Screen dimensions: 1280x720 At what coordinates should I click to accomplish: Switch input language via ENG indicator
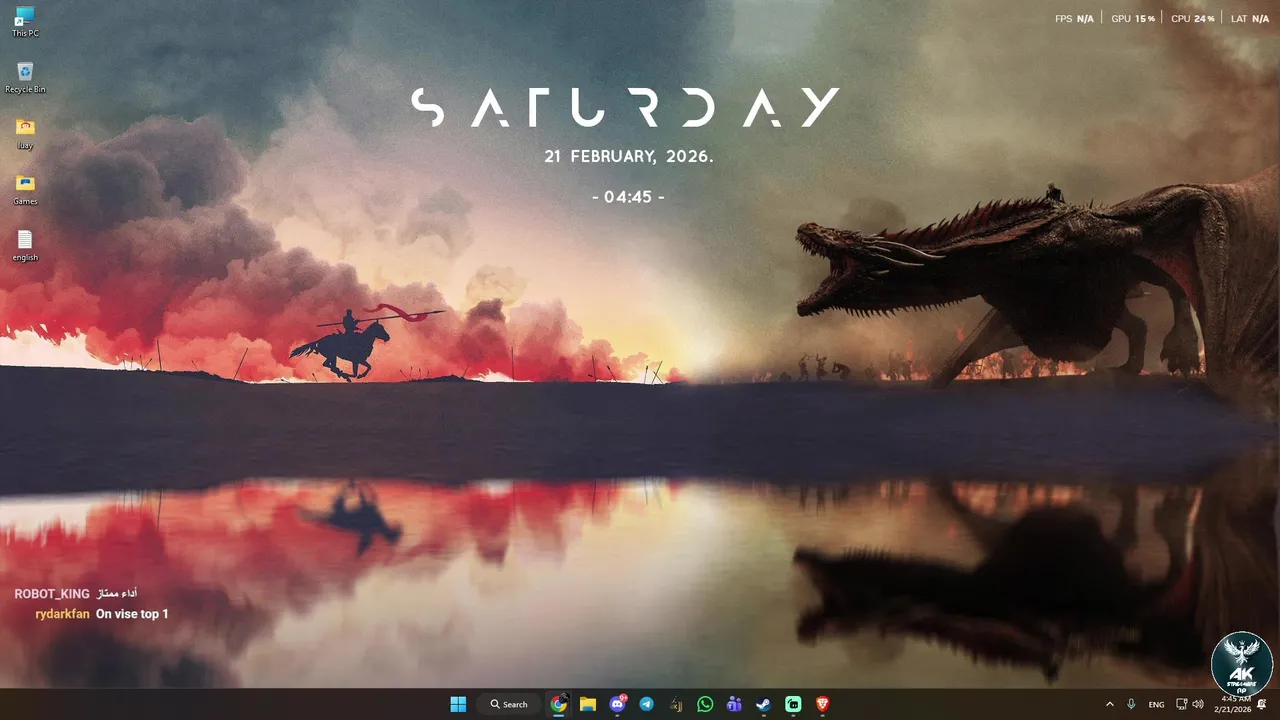click(1156, 704)
